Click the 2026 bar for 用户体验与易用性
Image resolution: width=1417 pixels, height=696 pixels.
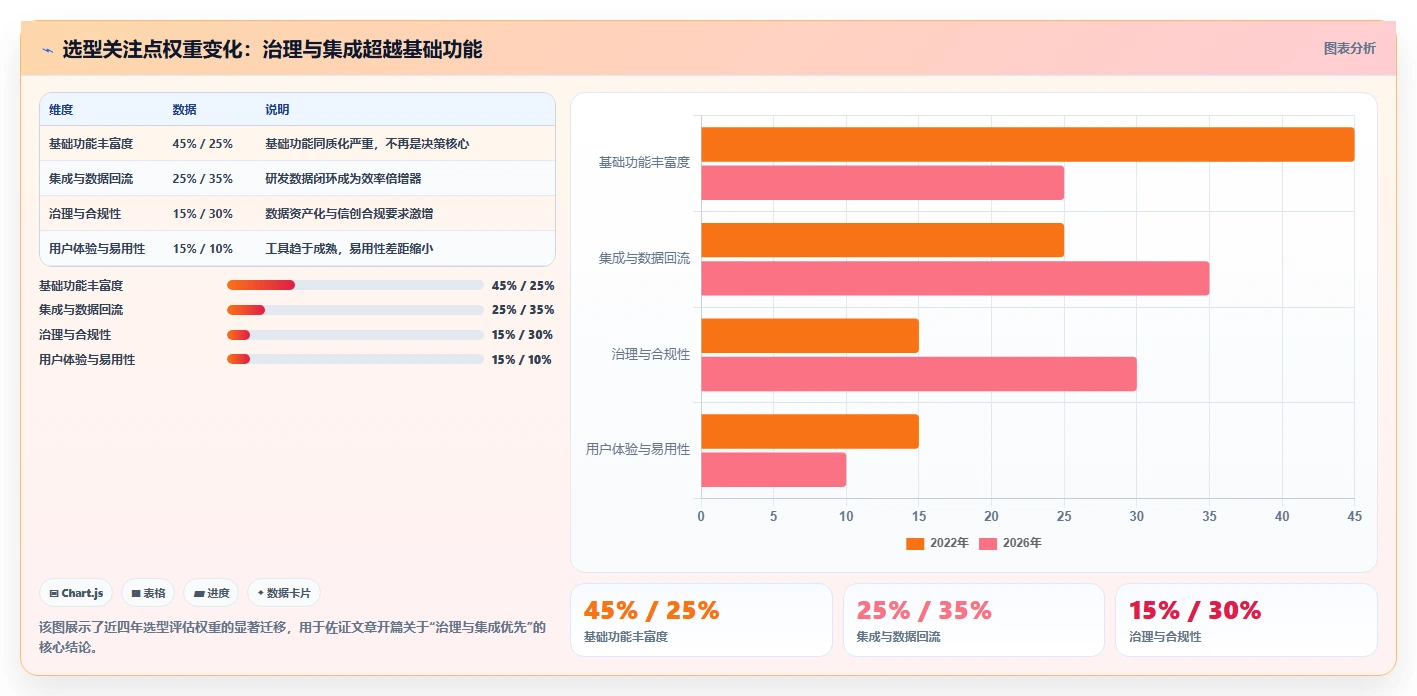773,470
